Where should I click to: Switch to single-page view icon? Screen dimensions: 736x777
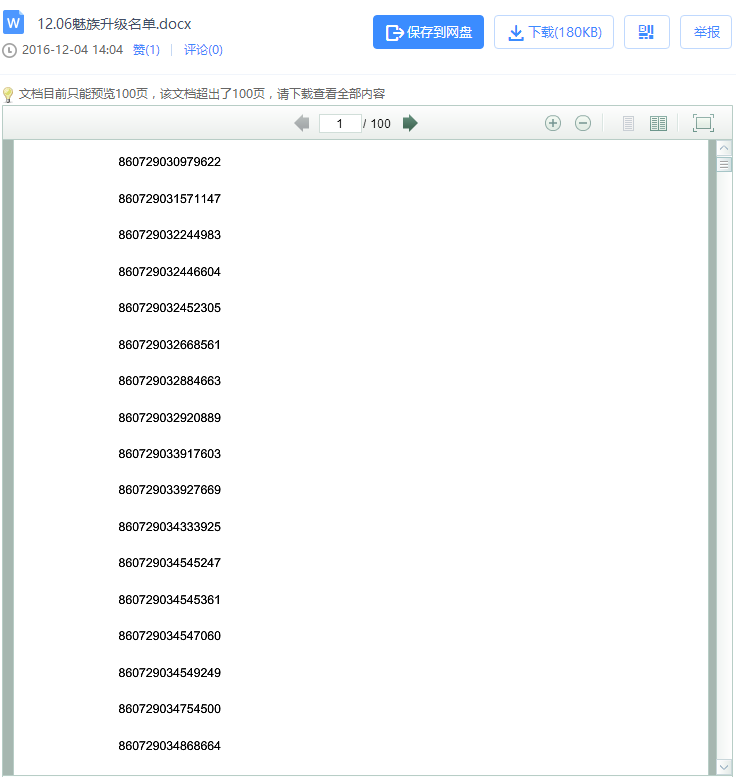click(628, 123)
